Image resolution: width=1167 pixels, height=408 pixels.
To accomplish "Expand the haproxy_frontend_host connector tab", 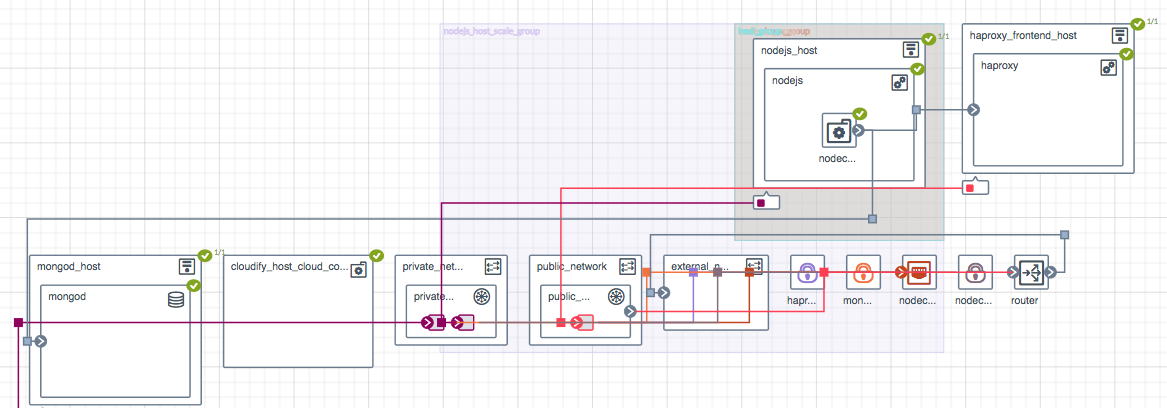I will point(975,188).
